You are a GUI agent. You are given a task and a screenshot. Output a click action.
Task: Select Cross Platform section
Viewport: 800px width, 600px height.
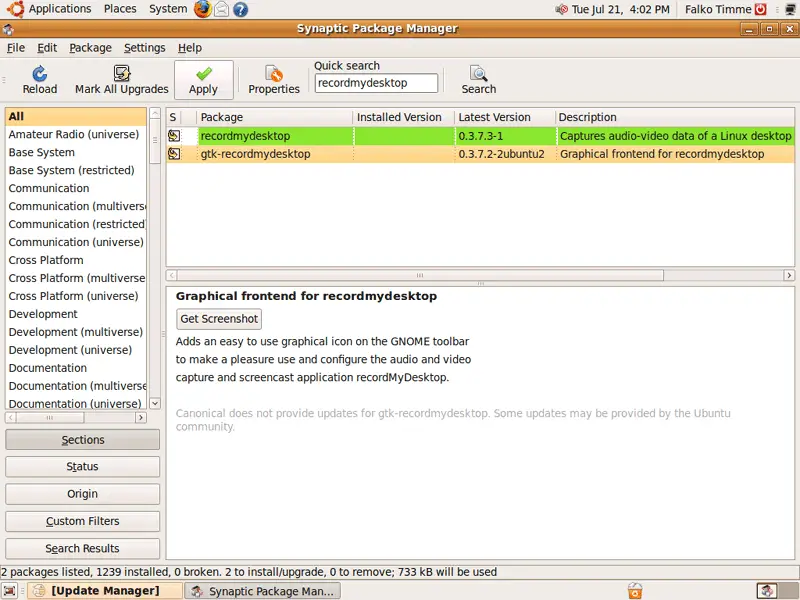(76, 260)
